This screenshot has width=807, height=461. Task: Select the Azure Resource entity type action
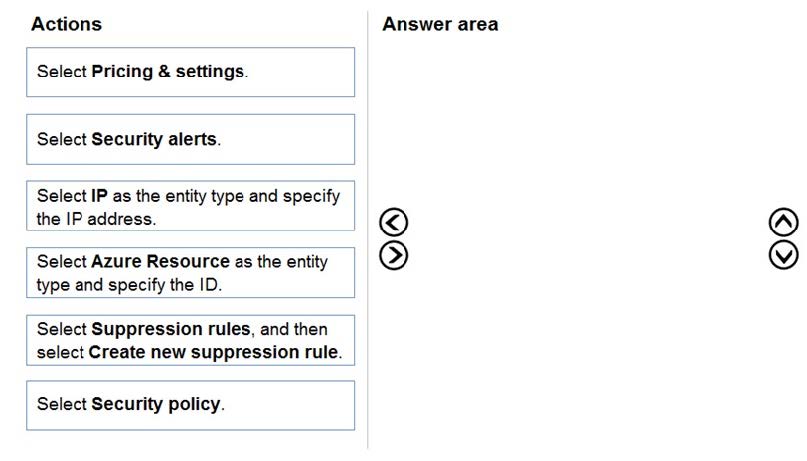190,272
